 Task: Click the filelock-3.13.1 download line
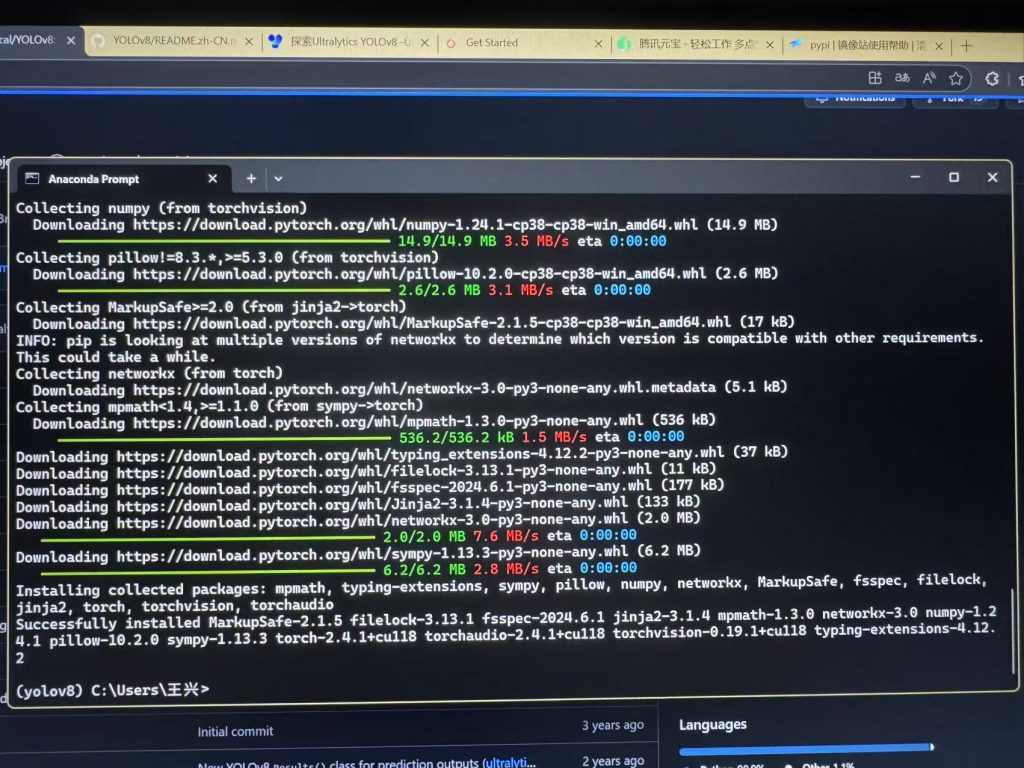pos(366,471)
